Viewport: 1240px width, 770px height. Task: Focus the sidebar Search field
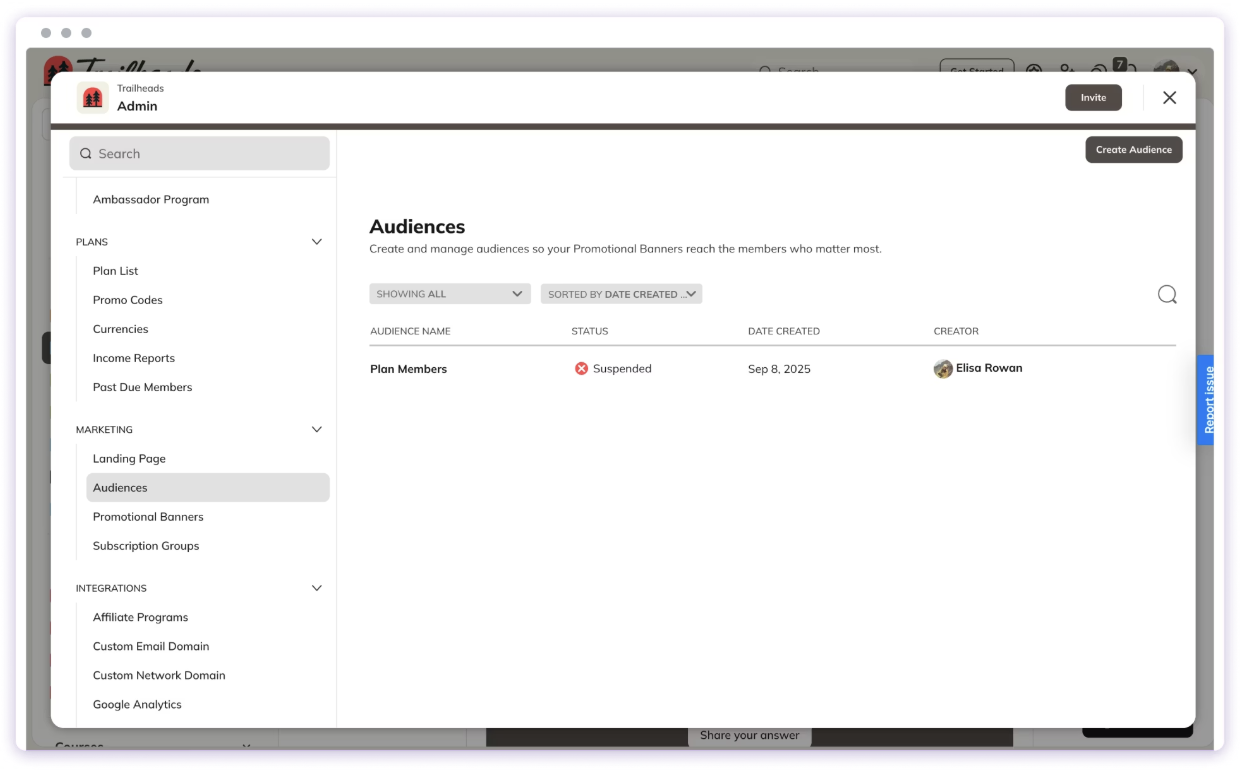(199, 154)
